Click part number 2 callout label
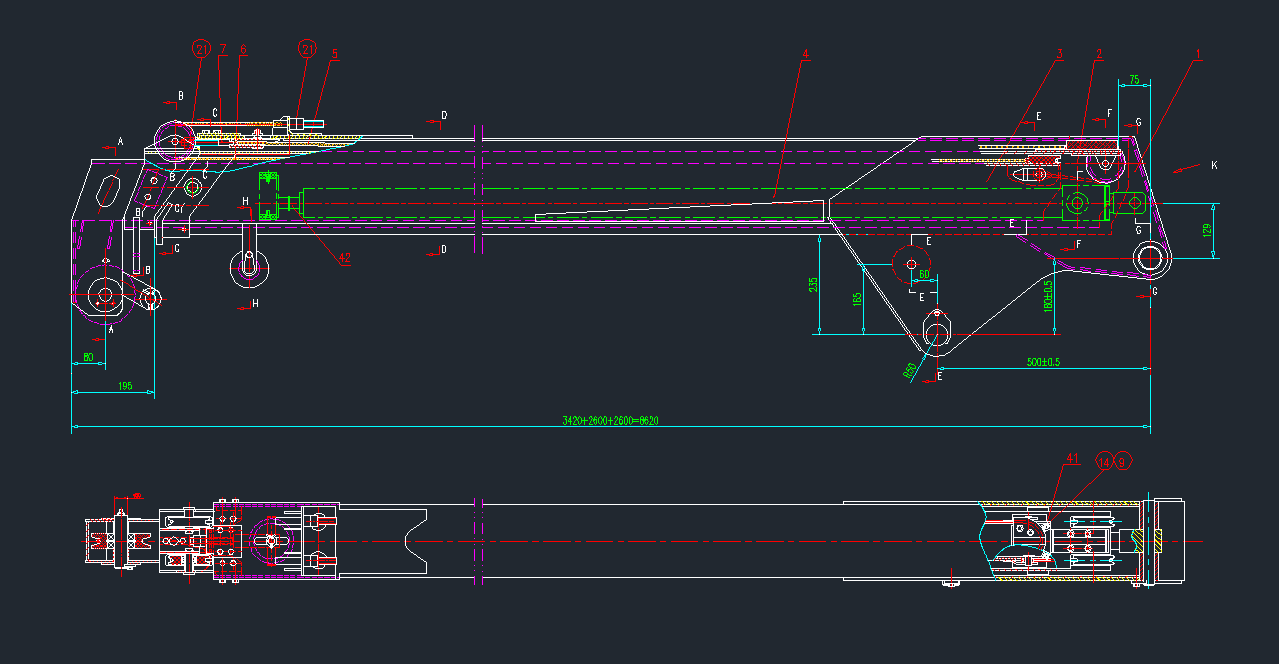Screen dimensions: 1279x664 1098,54
